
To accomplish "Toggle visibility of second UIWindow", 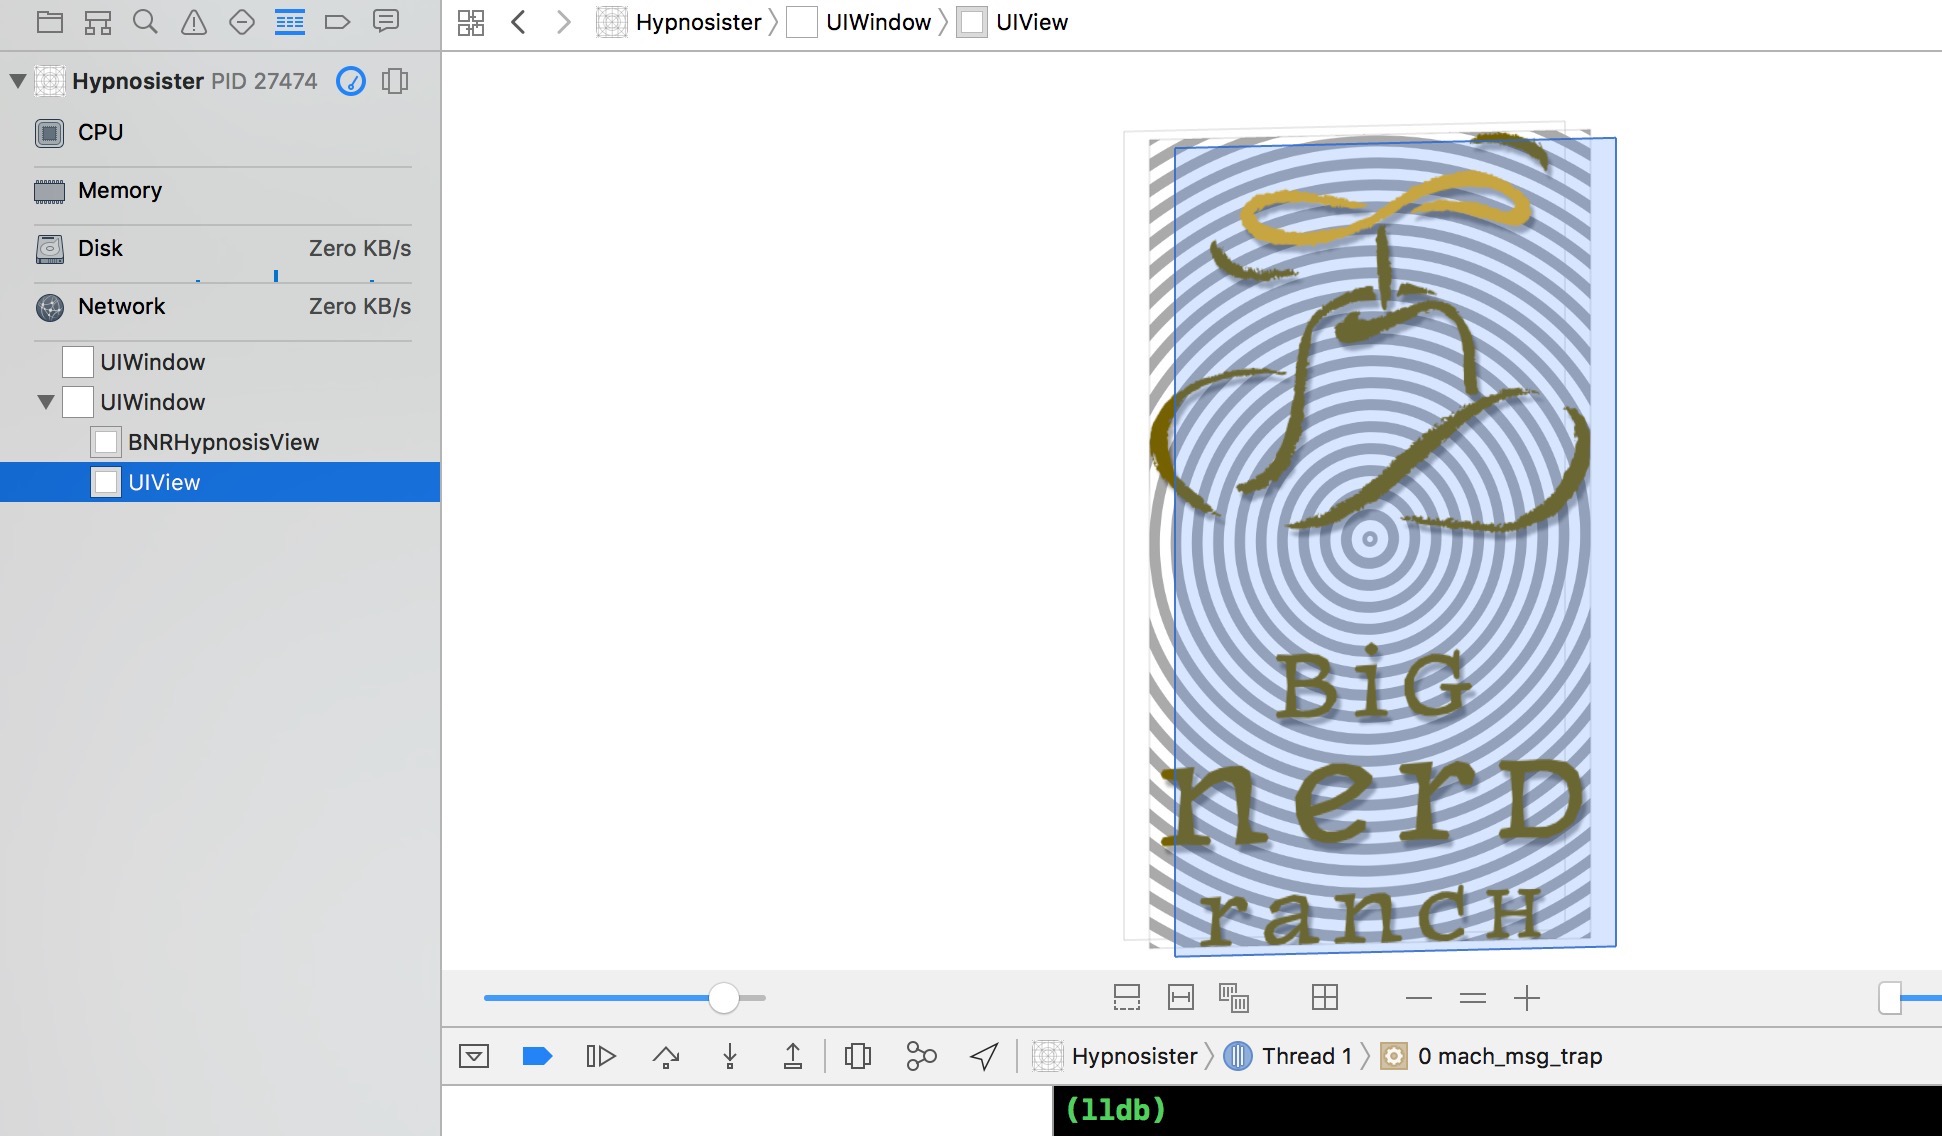I will pos(76,402).
